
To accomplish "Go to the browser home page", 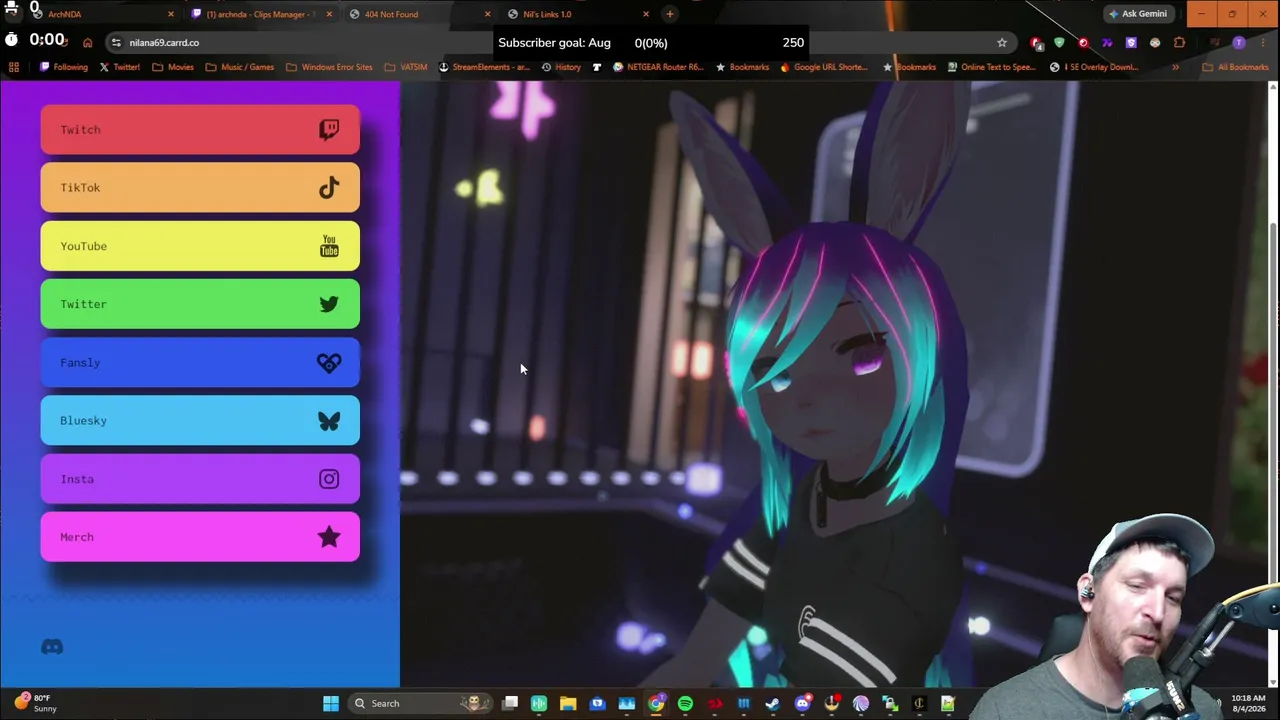I will tap(87, 42).
